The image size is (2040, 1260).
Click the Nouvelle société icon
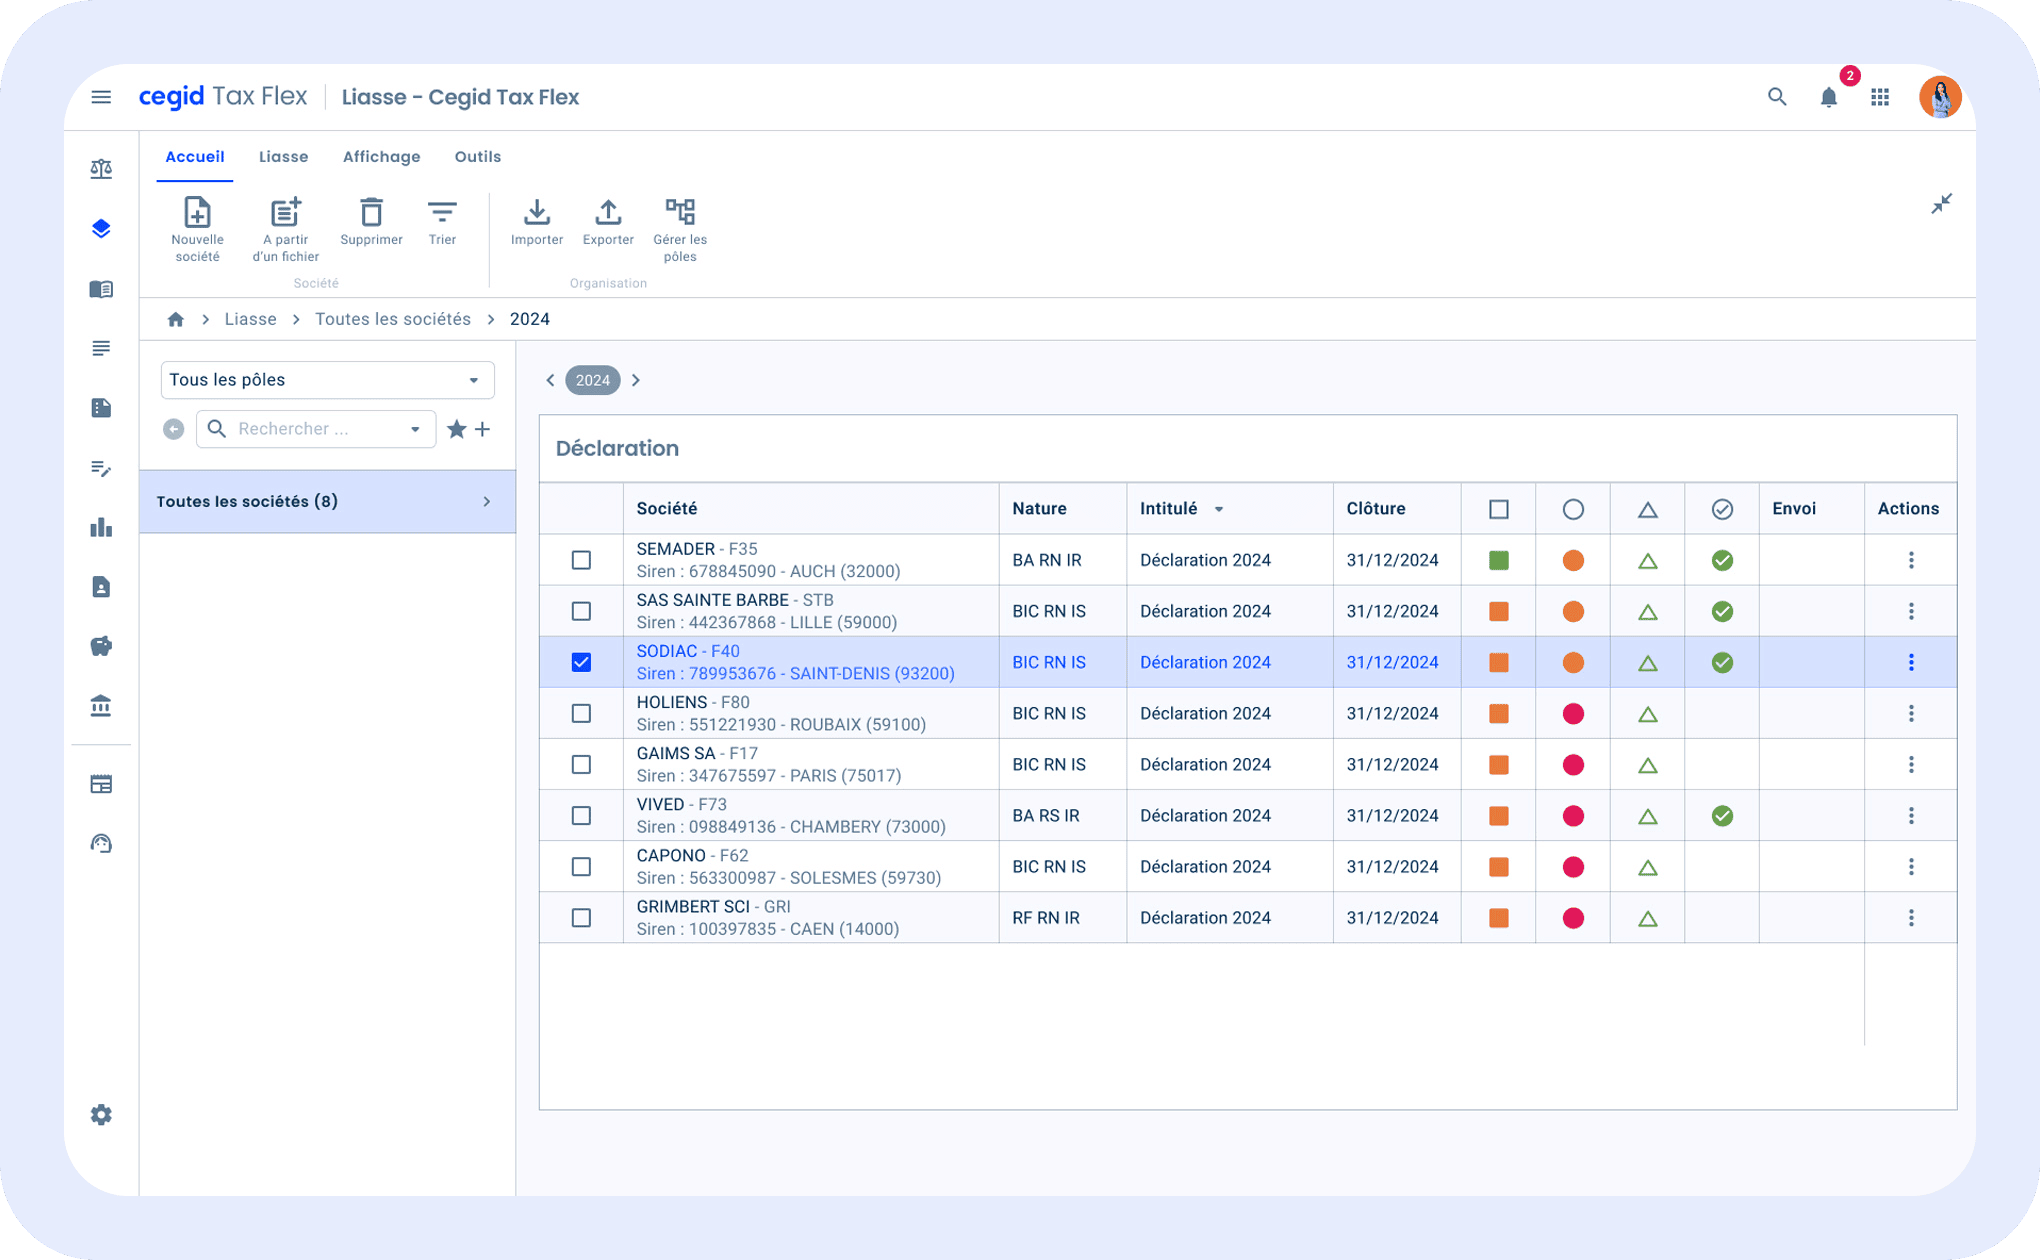197,213
